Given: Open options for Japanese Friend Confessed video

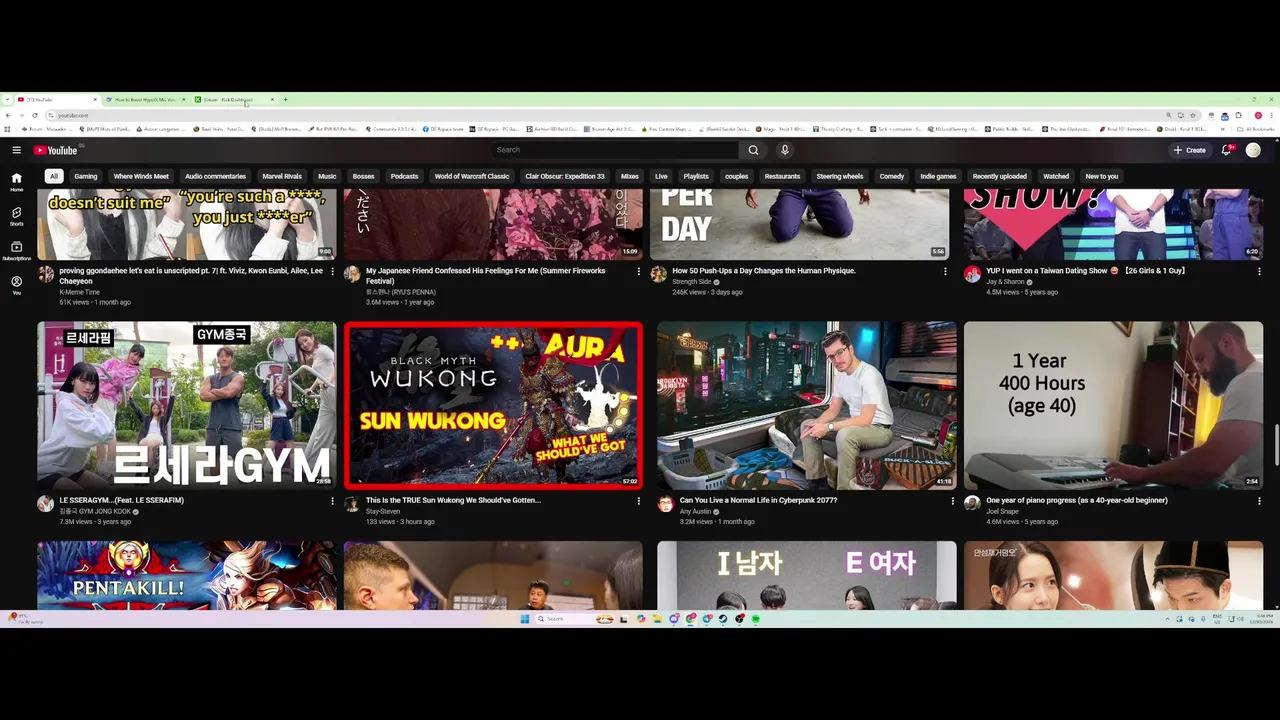Looking at the screenshot, I should (638, 271).
